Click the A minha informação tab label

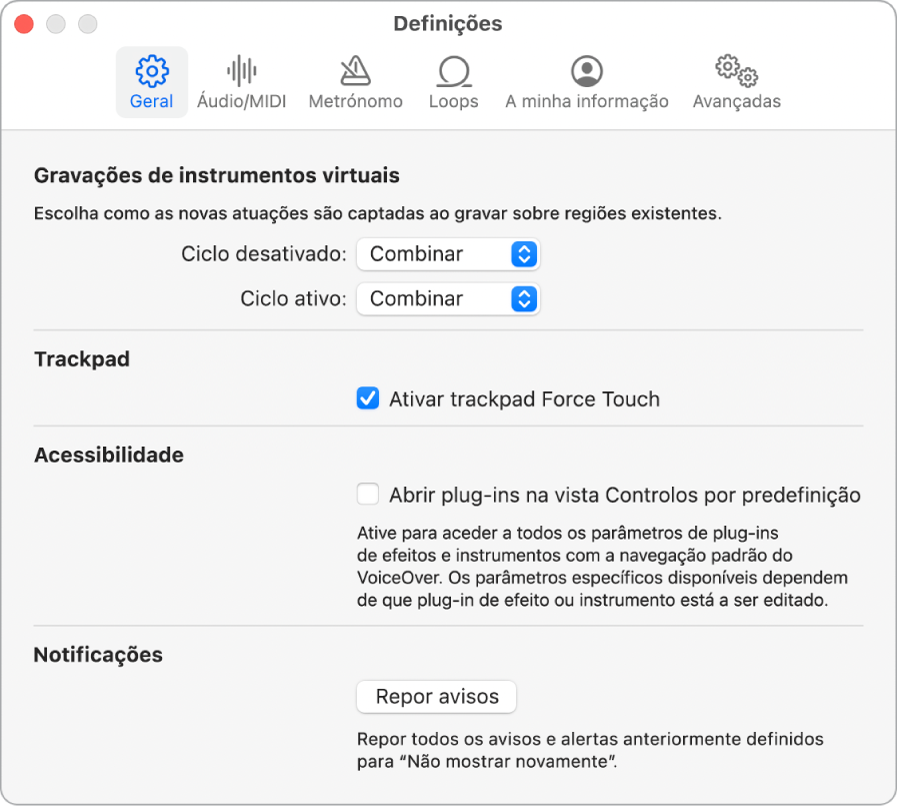pos(586,101)
